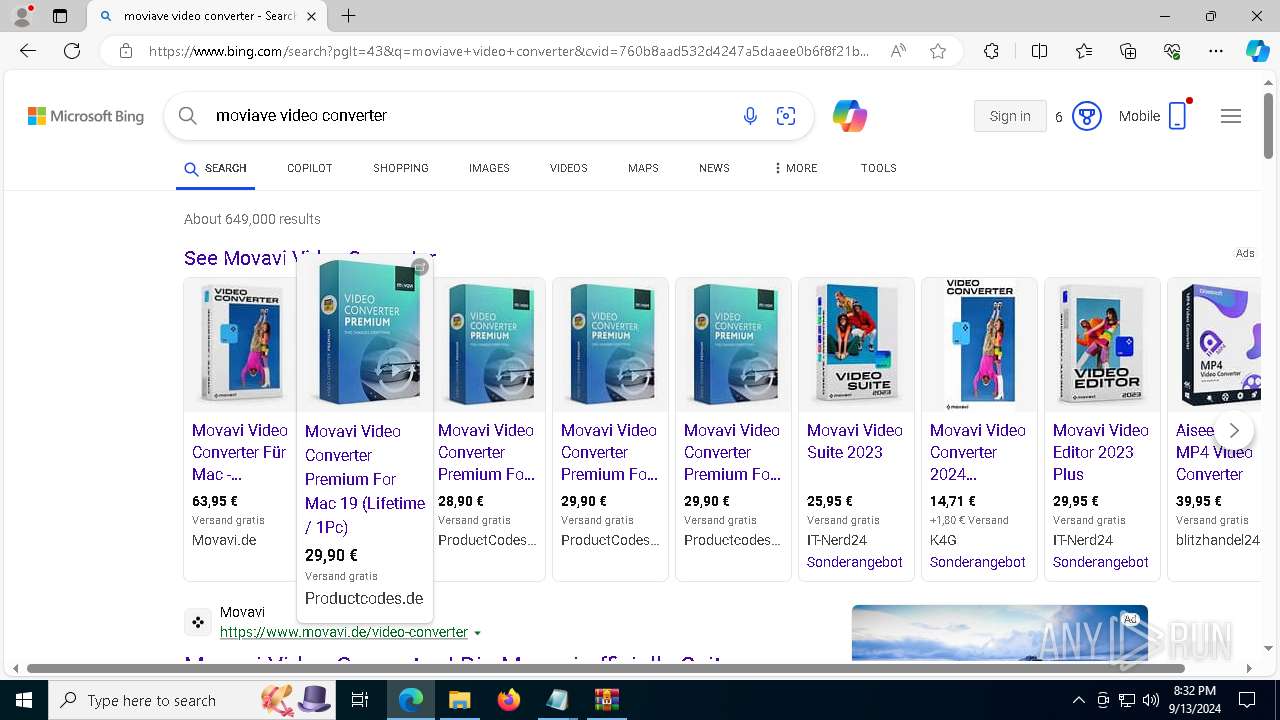Click taskbar Type here to search box

point(193,700)
